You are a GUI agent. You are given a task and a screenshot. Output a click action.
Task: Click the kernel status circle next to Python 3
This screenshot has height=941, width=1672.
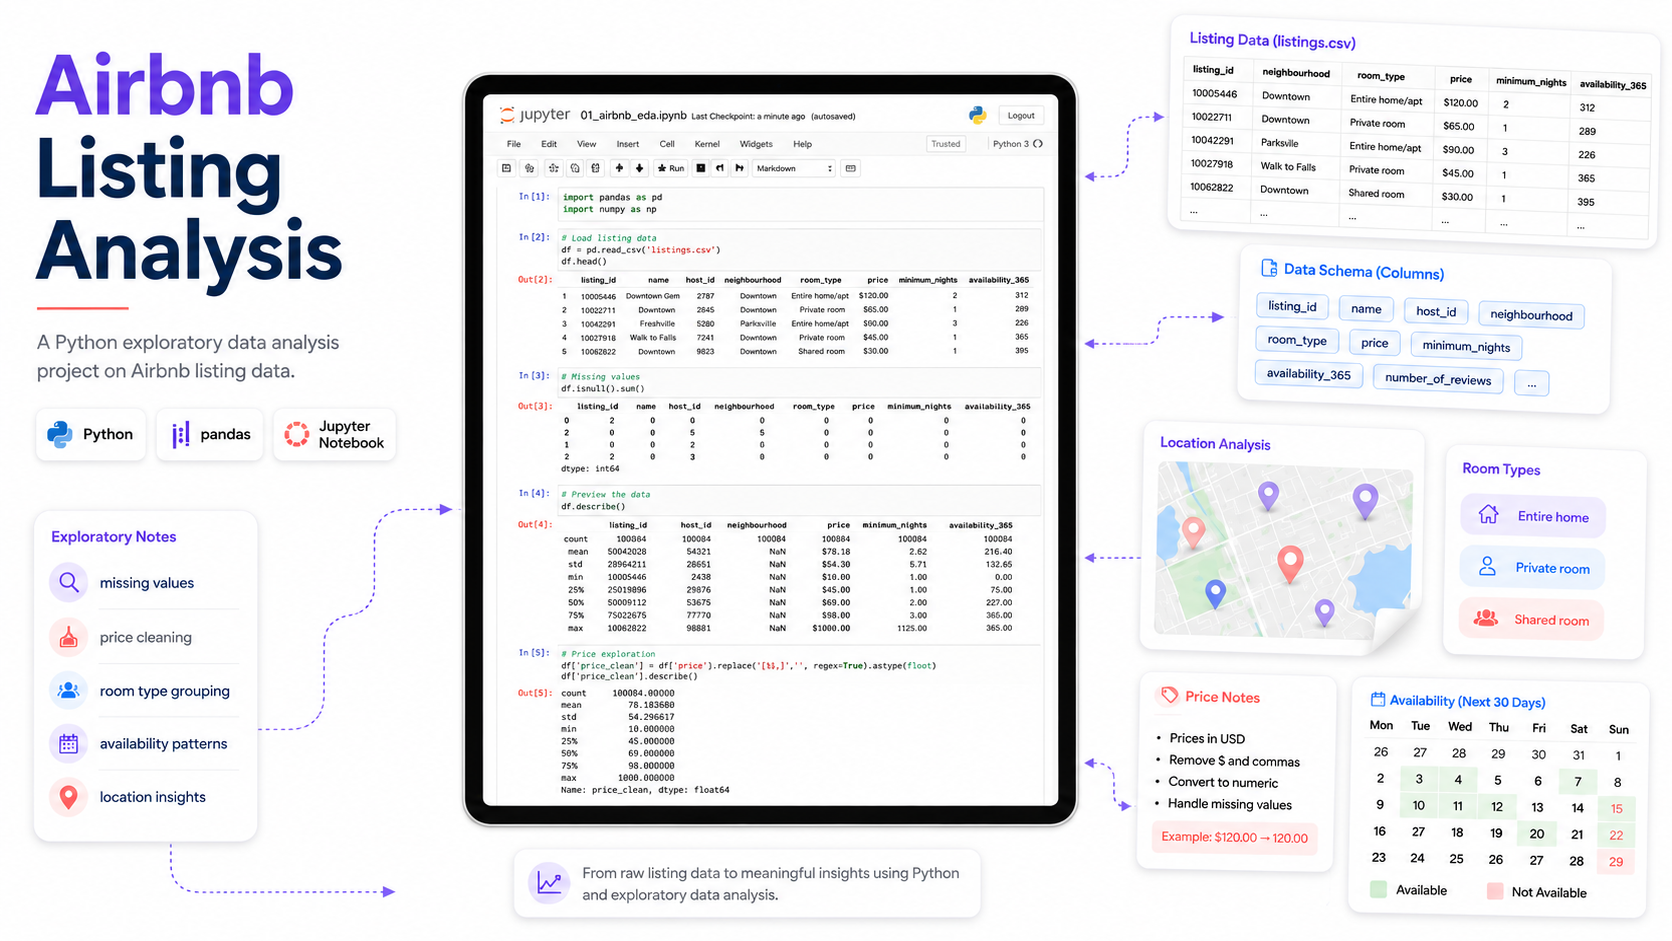coord(1038,144)
